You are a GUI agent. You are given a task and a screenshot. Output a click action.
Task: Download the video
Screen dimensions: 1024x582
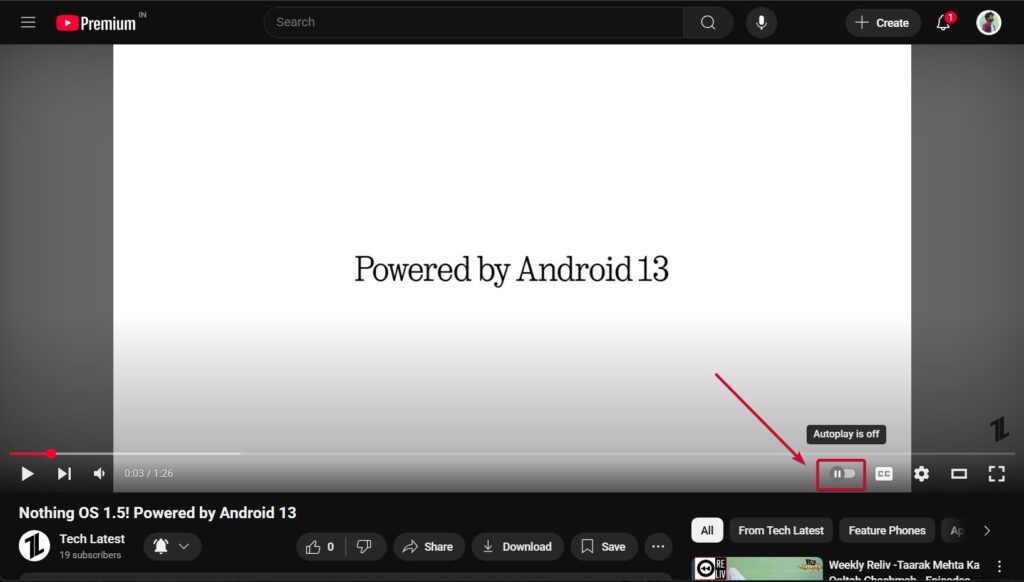518,546
